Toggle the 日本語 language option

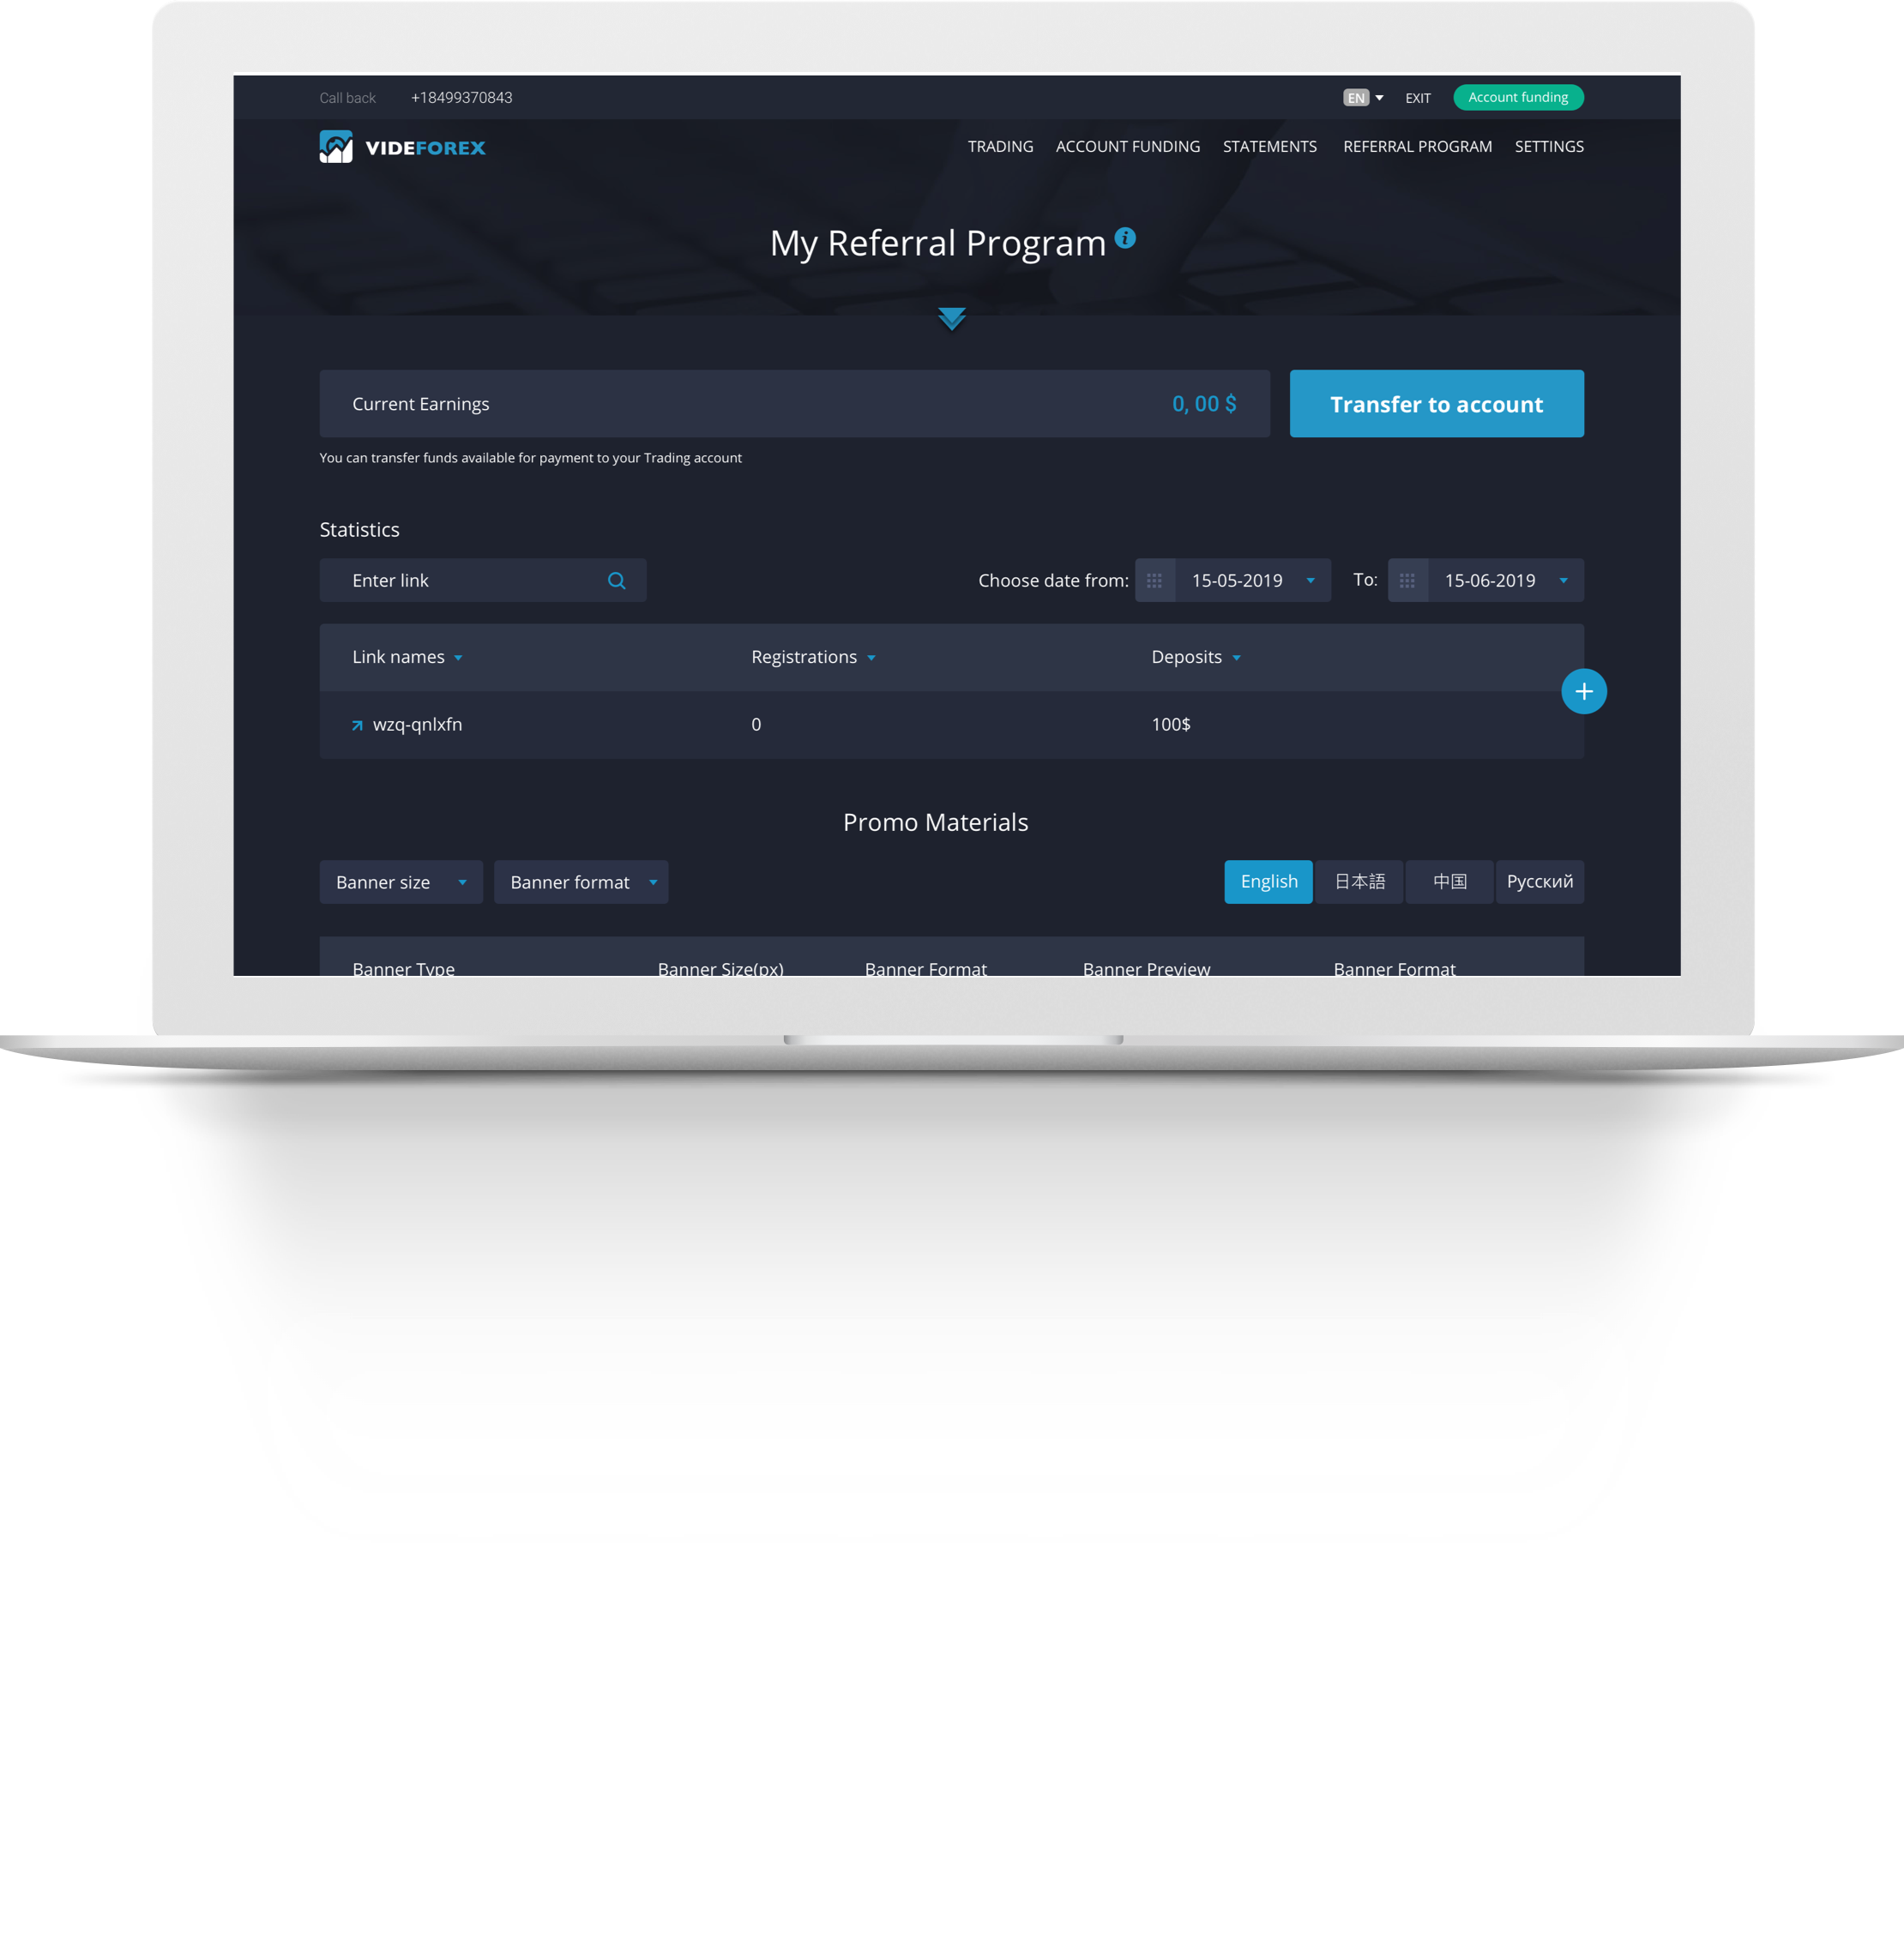(1359, 880)
